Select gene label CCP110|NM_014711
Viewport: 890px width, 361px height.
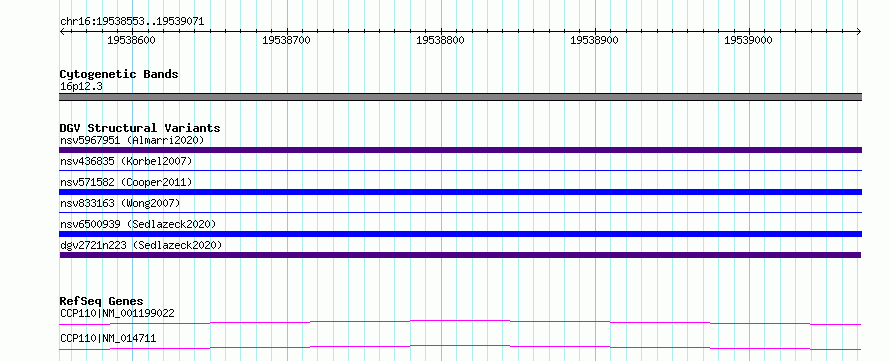[x=108, y=339]
